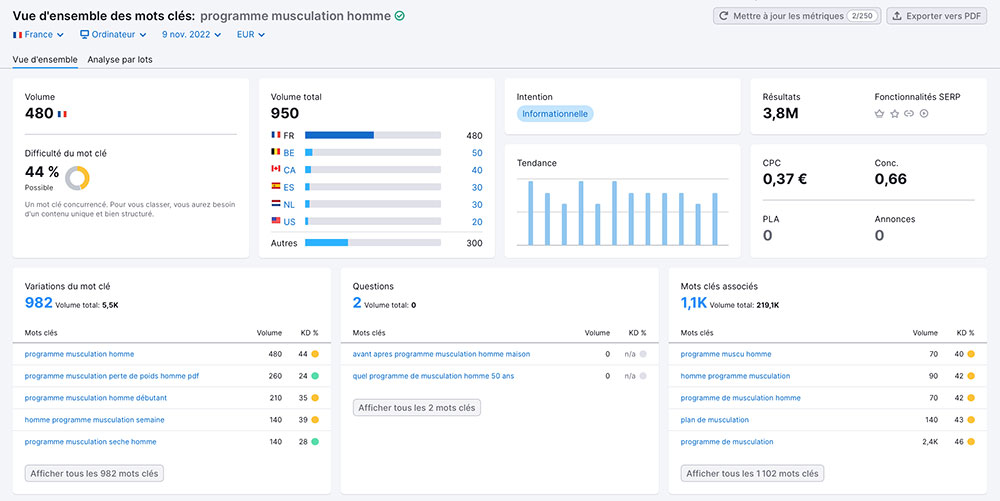Open ES country link in Volume total
1000x501 pixels.
[x=289, y=187]
